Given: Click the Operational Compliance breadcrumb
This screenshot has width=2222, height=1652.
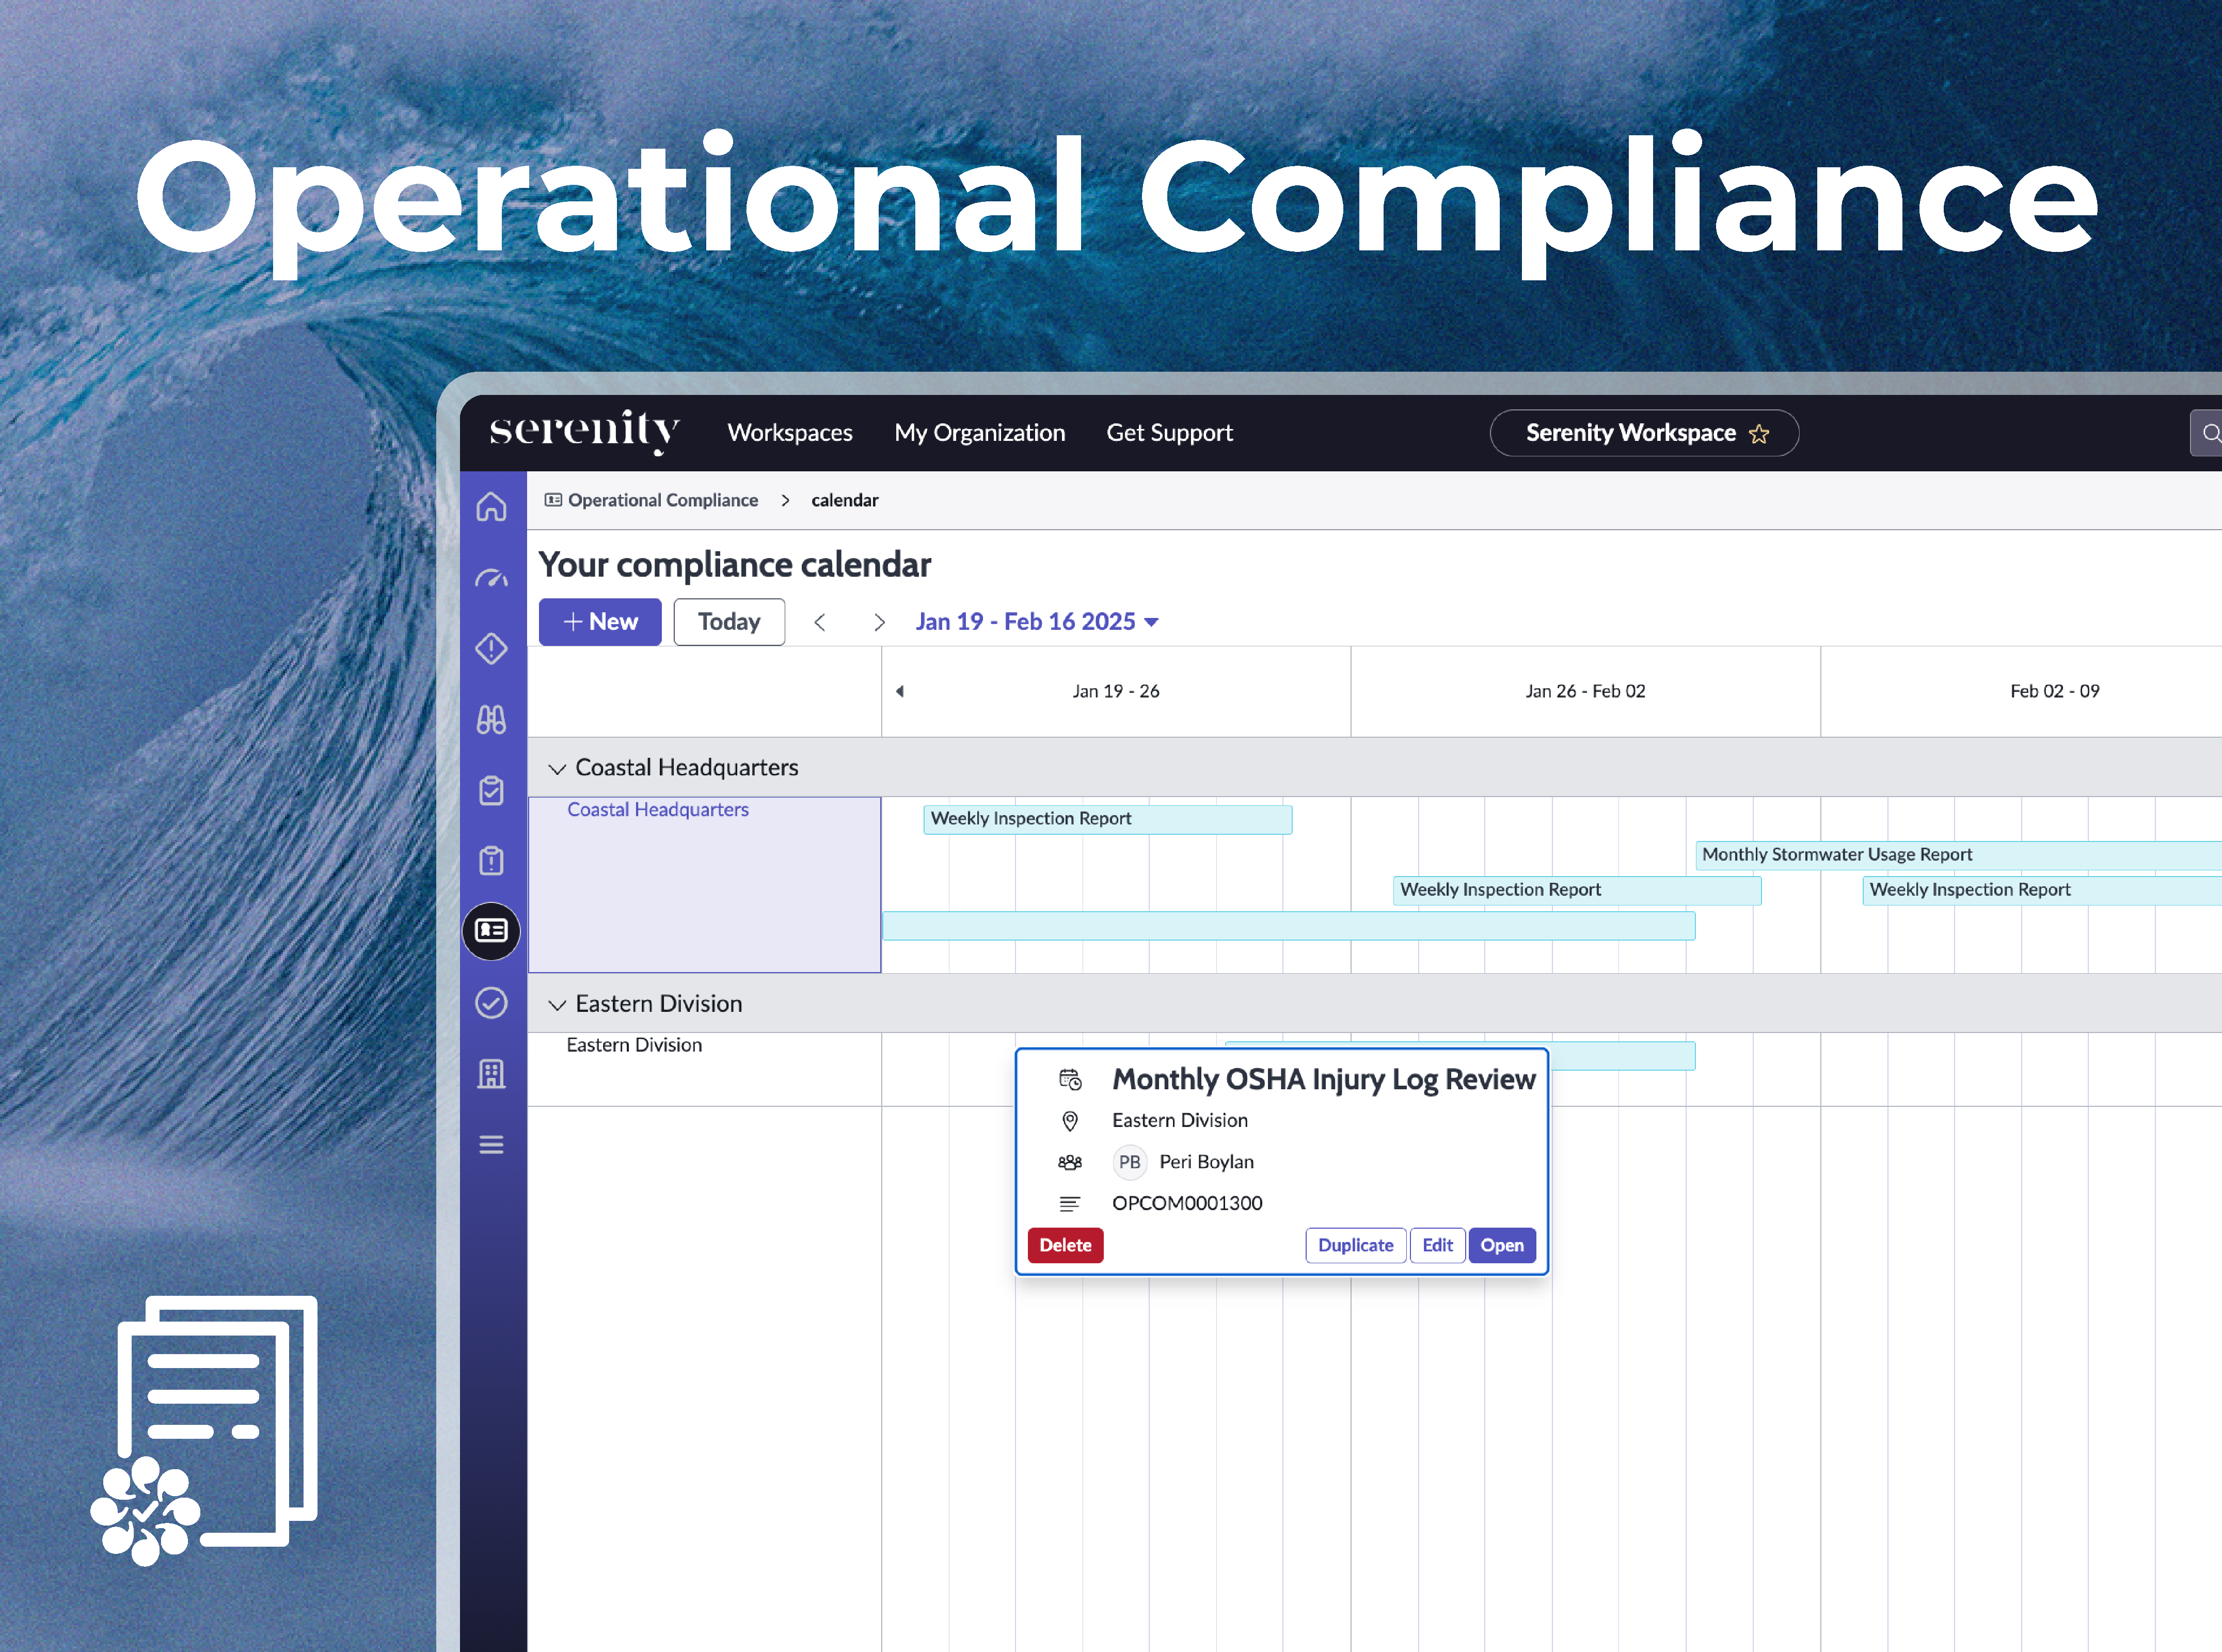Looking at the screenshot, I should pos(662,500).
